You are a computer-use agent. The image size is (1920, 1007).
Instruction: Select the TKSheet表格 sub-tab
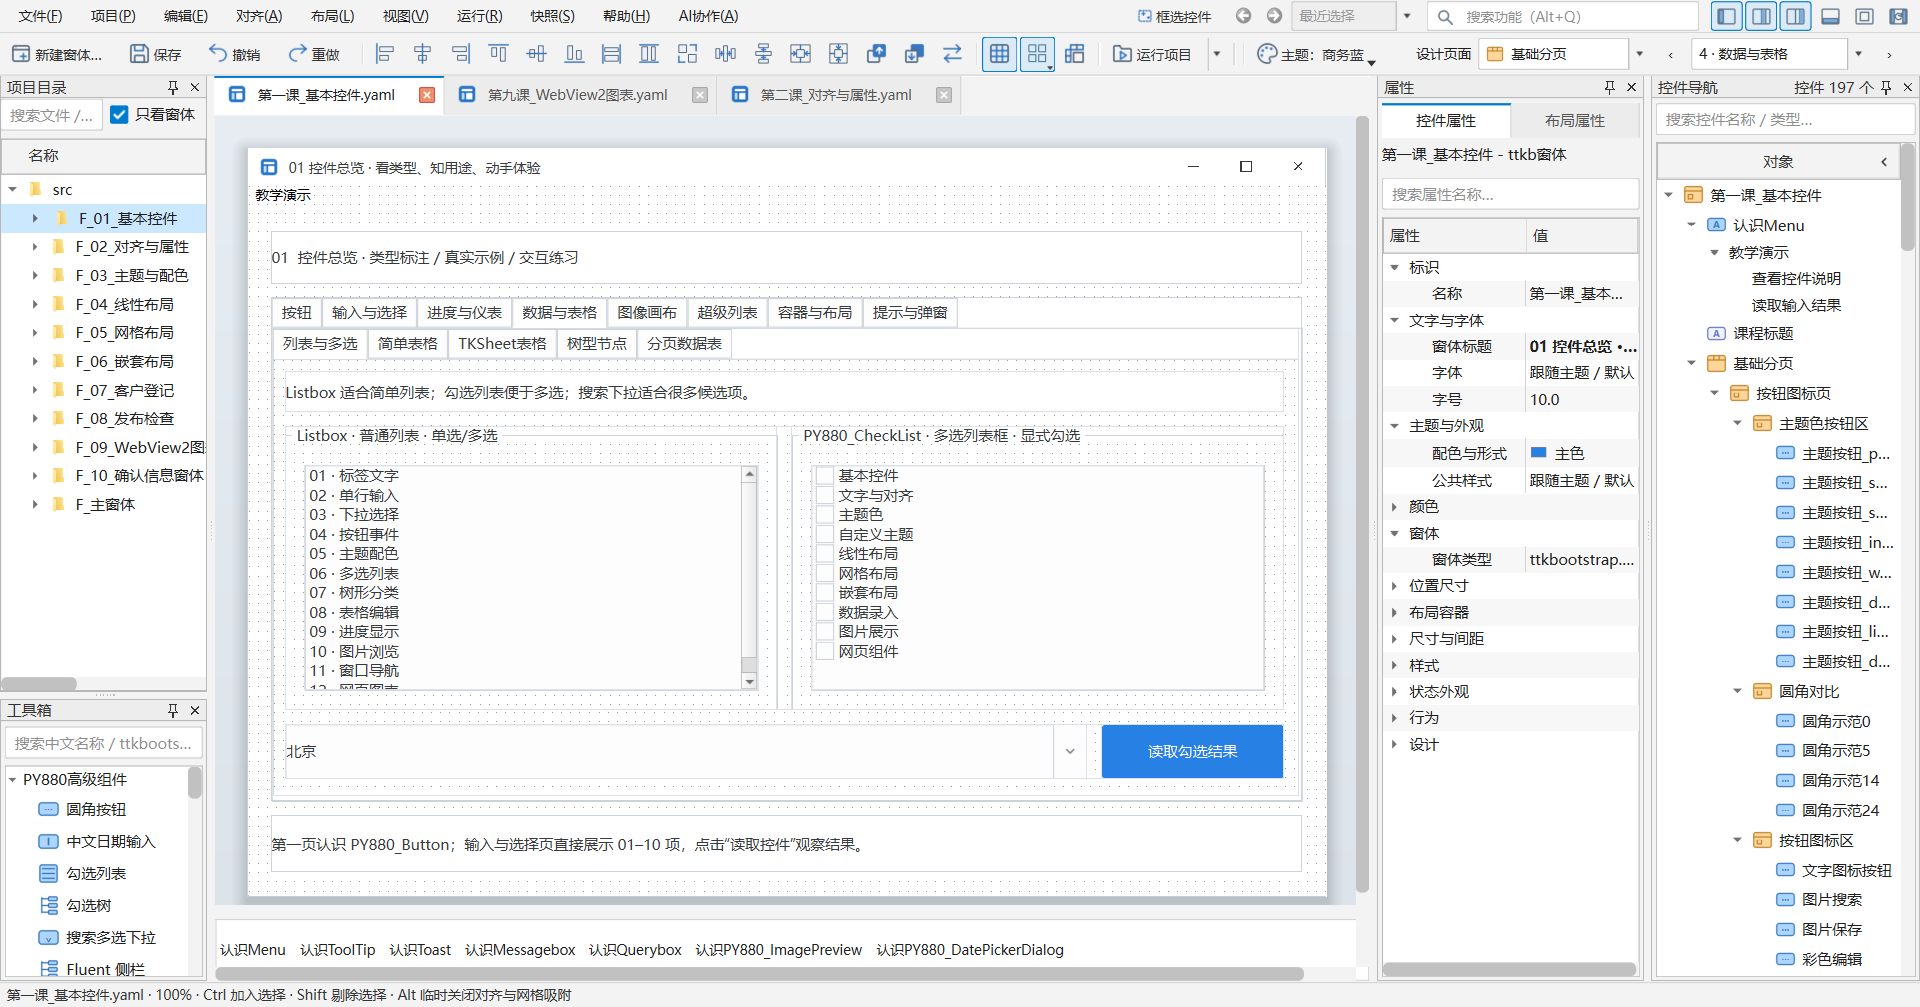coord(502,344)
